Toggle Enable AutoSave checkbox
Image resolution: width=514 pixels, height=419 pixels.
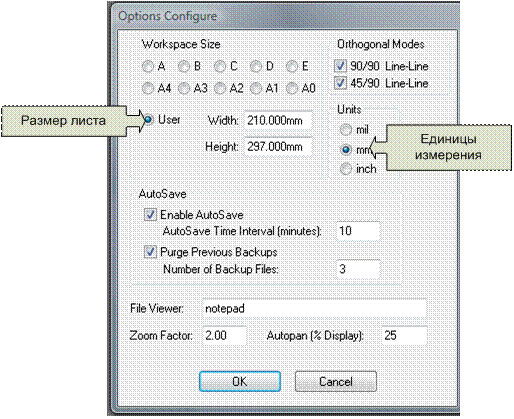click(x=150, y=215)
